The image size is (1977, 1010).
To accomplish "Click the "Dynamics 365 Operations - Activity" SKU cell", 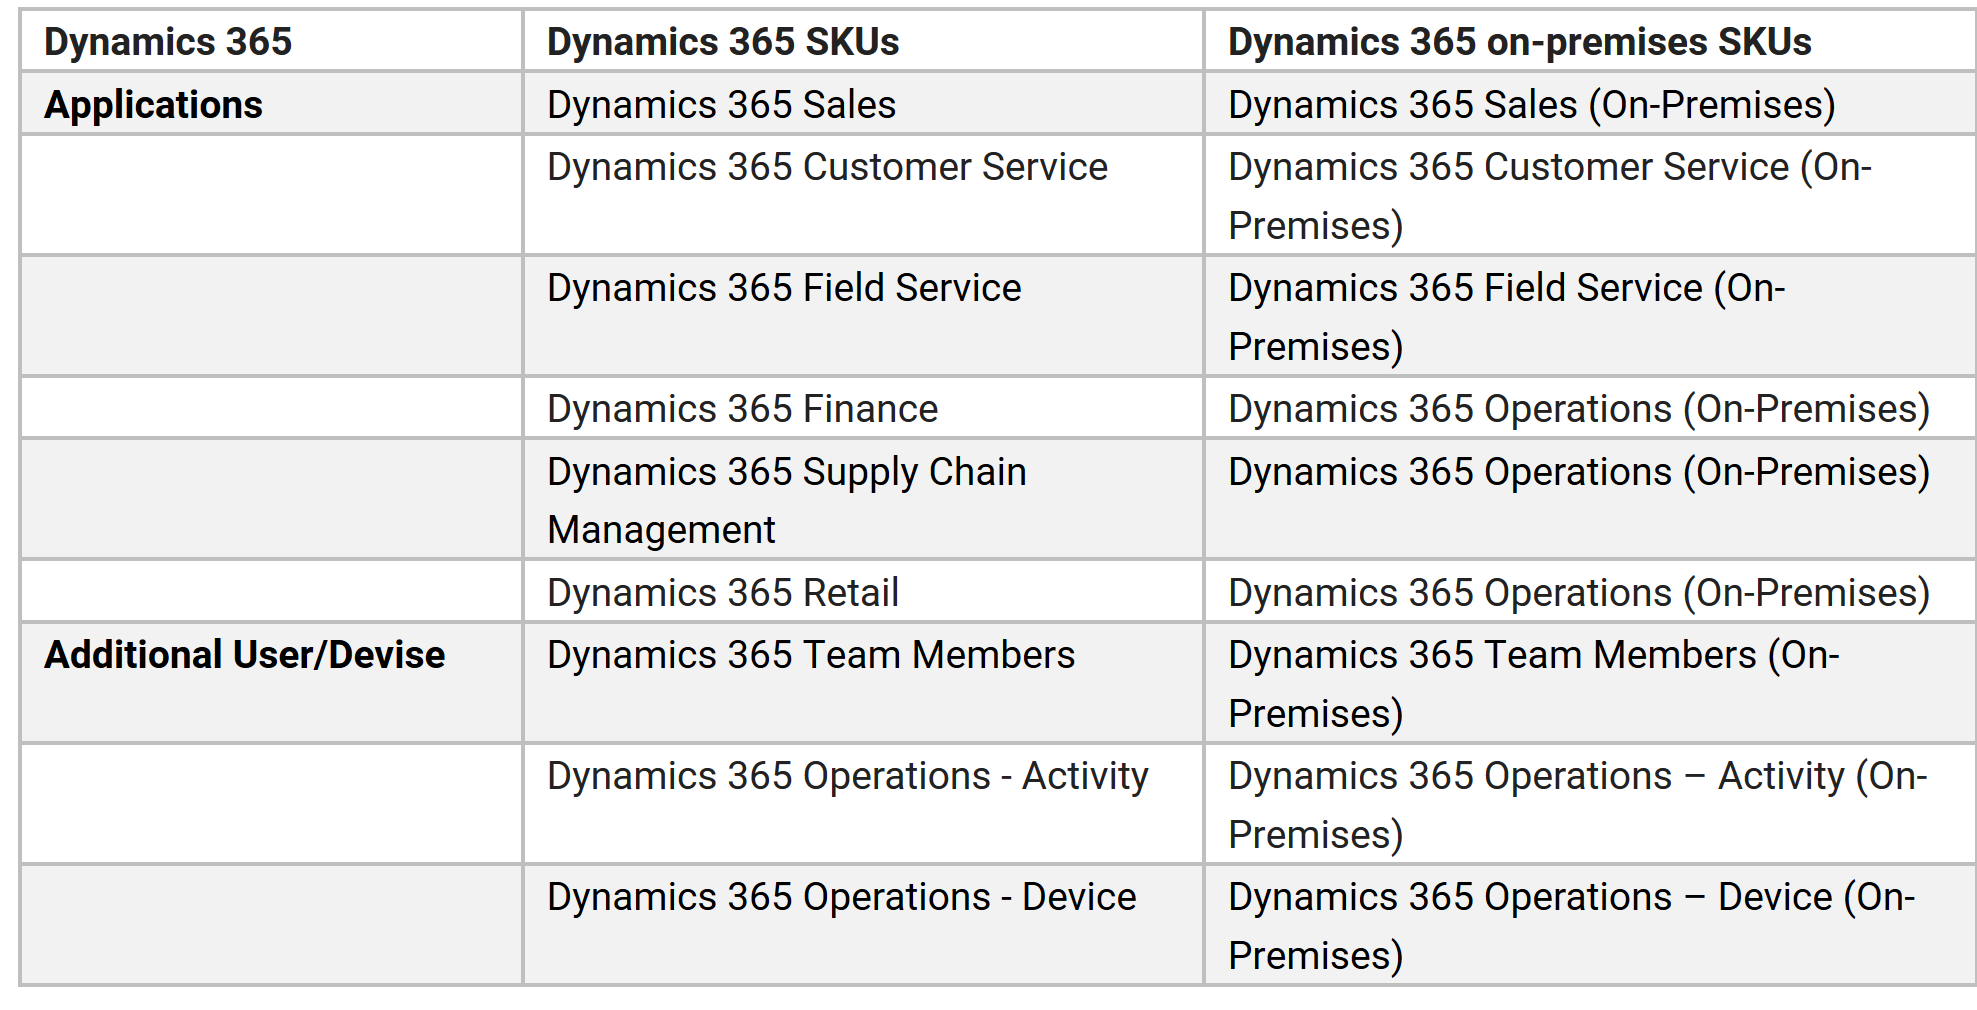I will point(847,776).
